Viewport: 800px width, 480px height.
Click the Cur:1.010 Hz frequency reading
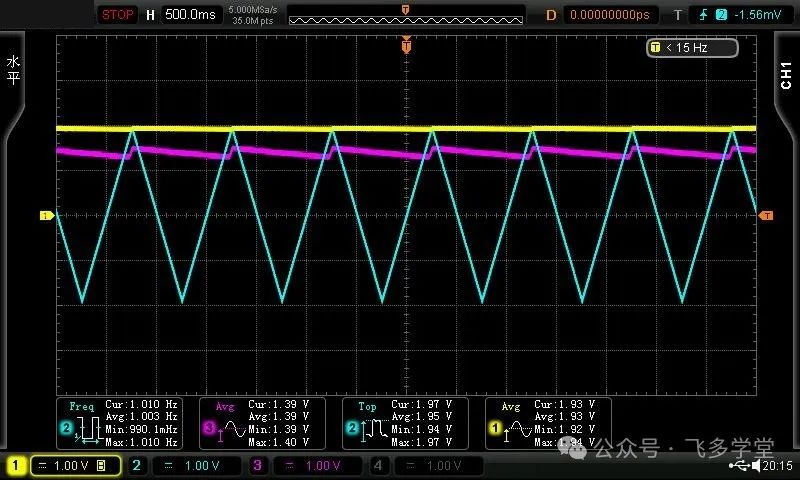click(141, 404)
